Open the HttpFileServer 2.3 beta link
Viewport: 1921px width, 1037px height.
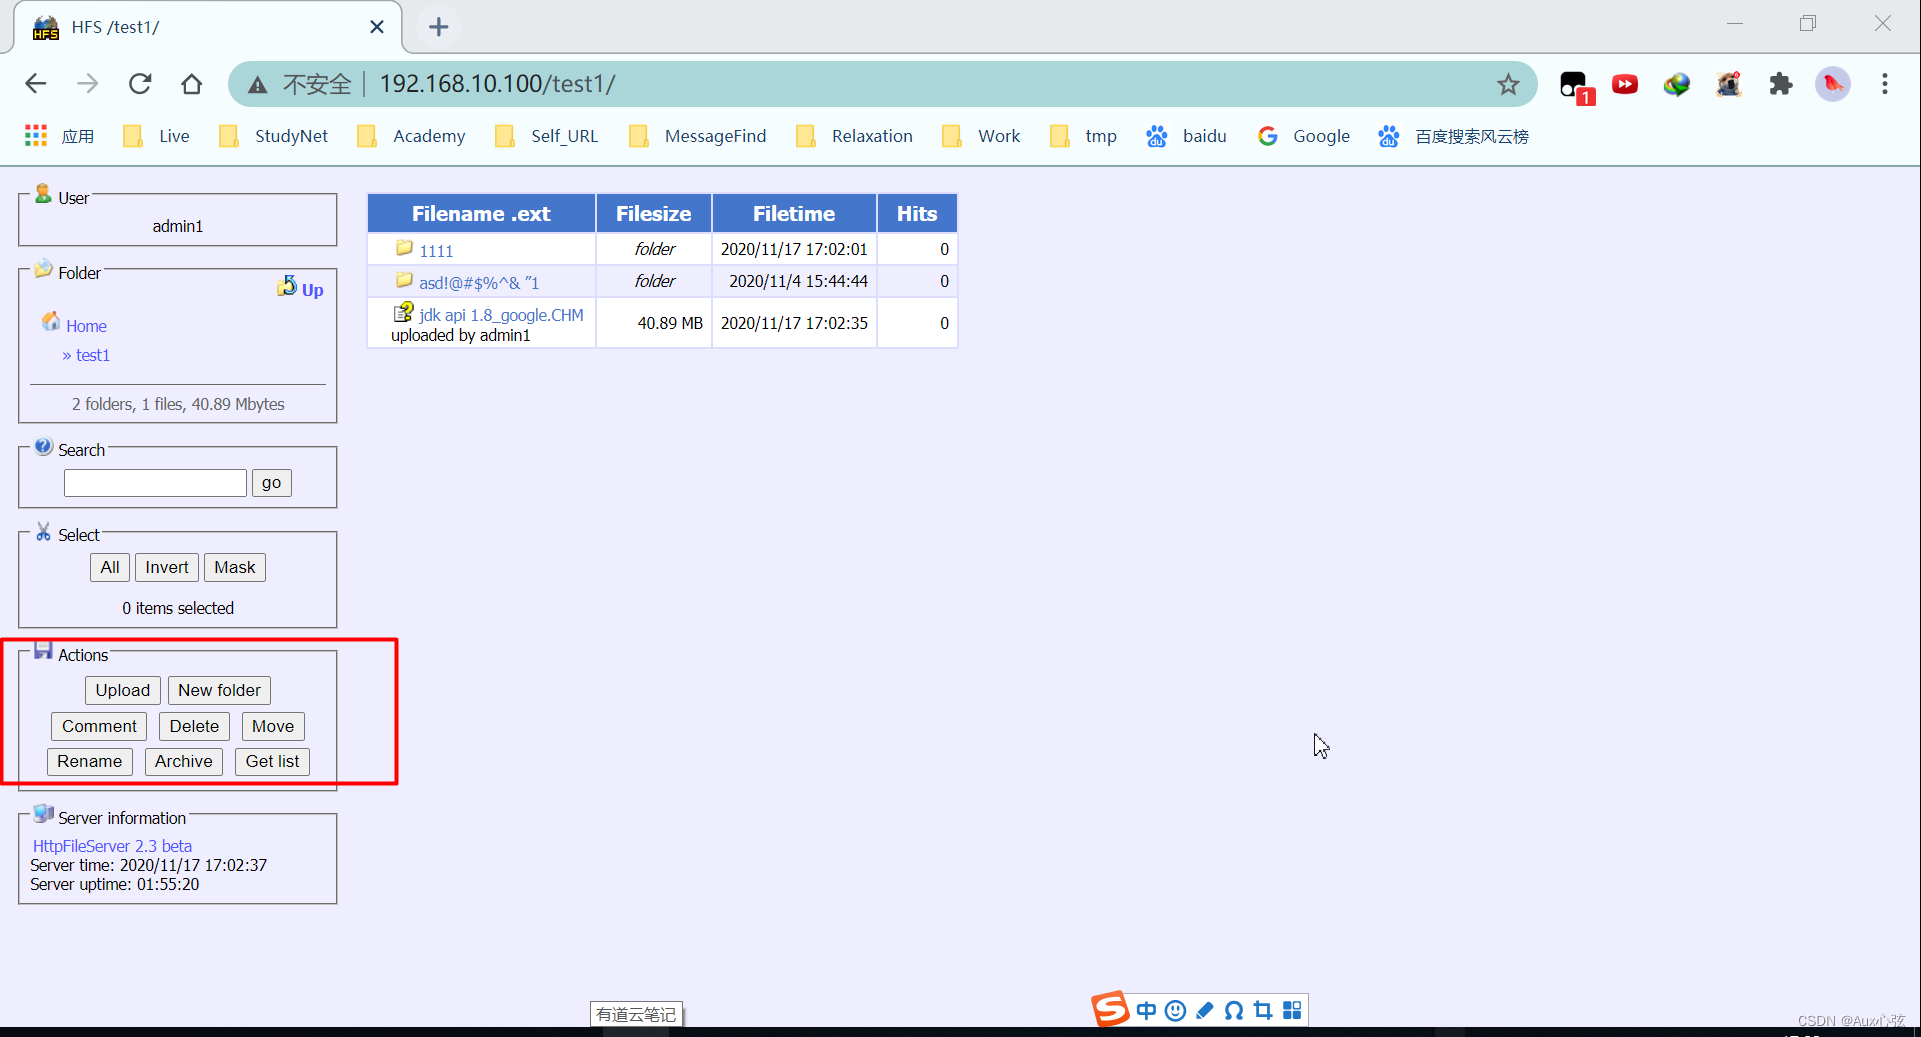(x=111, y=845)
